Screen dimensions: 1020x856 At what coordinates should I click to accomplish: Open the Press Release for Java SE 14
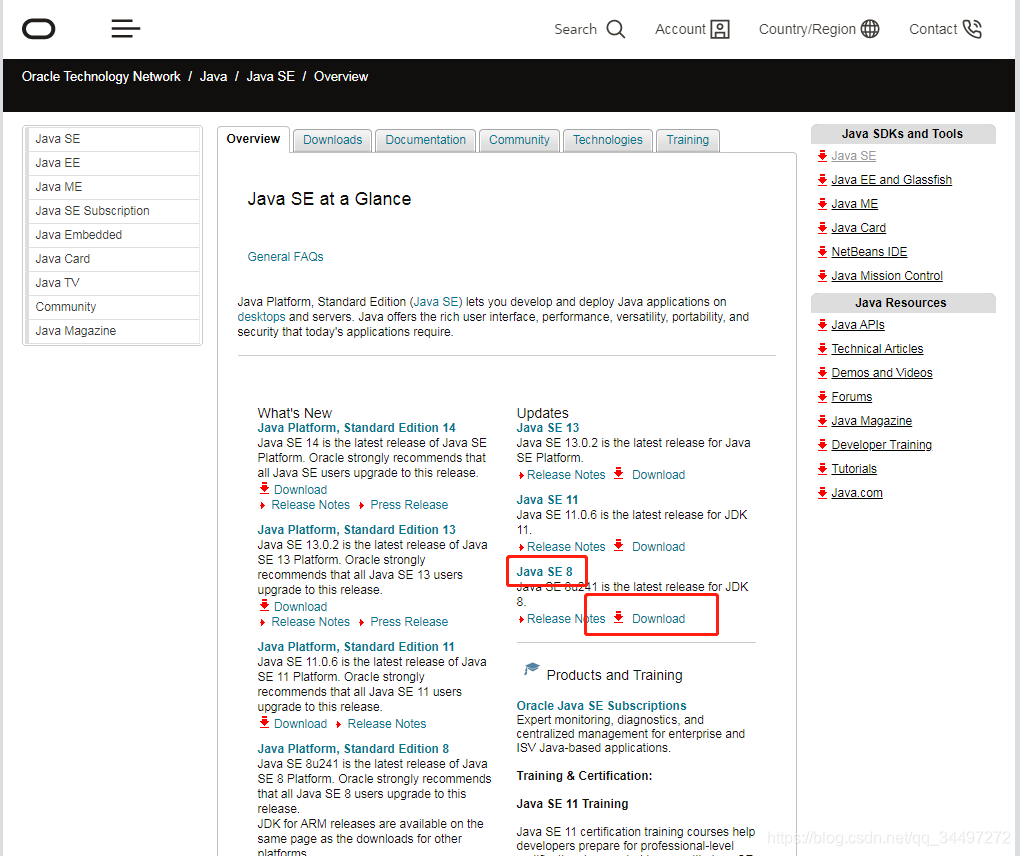pos(408,504)
